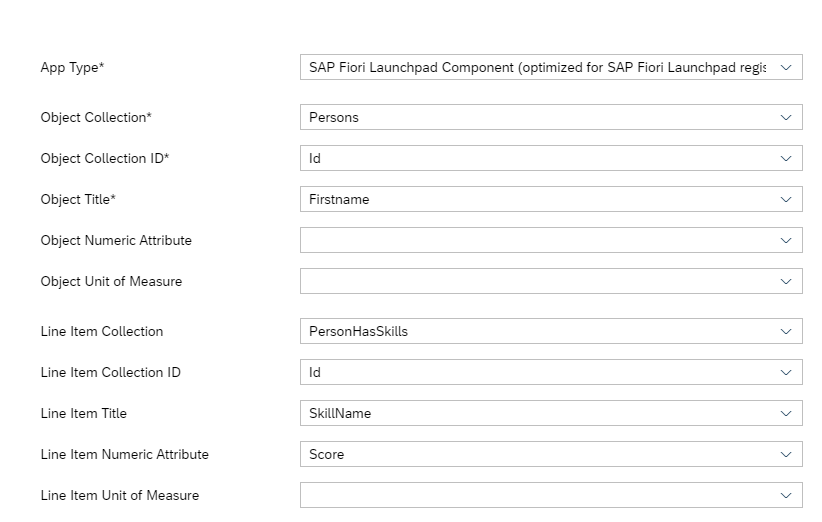822x522 pixels.
Task: Click the App Type field text
Action: pos(537,67)
